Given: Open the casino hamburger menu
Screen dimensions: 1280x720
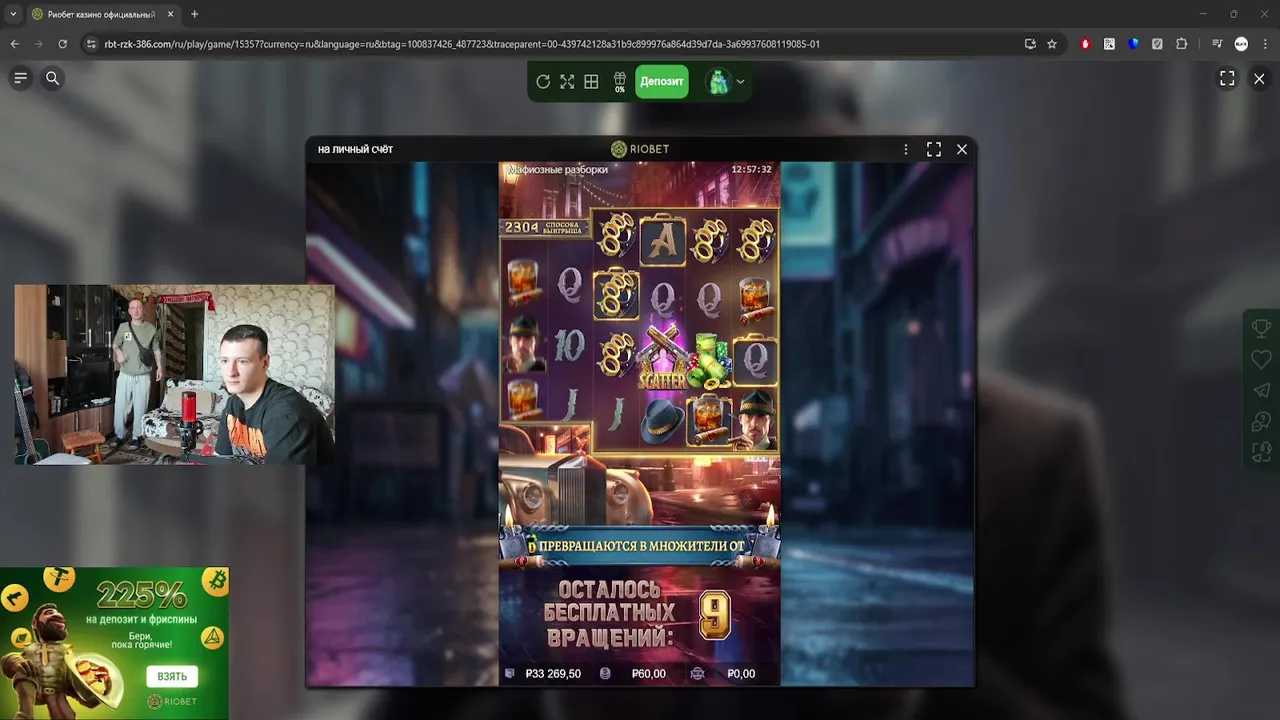Looking at the screenshot, I should point(20,78).
